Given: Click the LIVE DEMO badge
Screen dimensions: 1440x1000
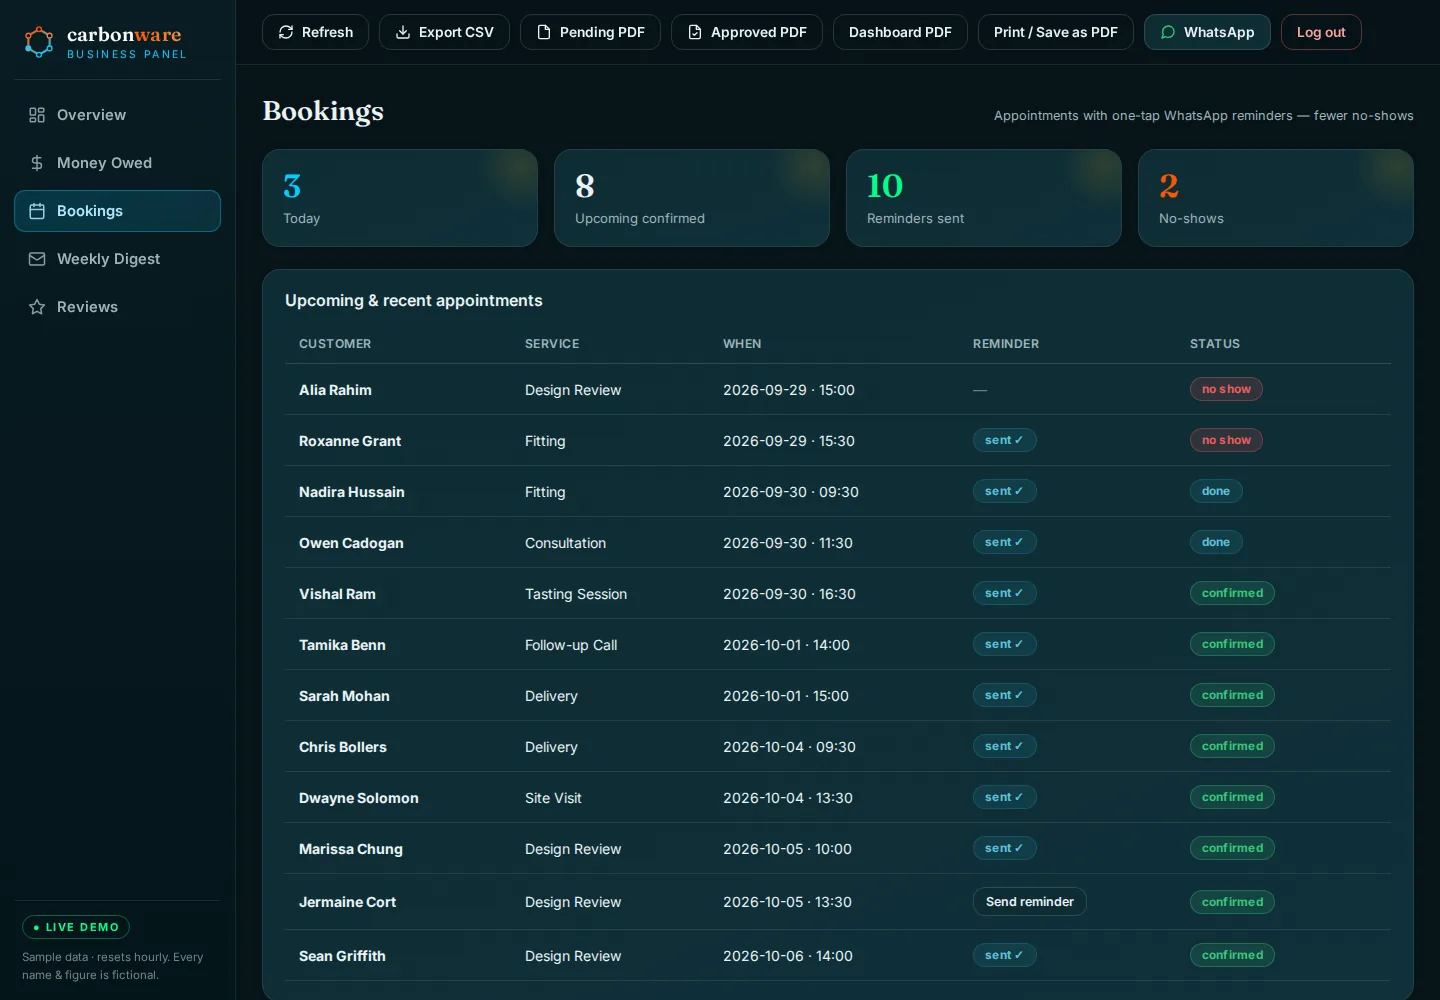Looking at the screenshot, I should [76, 927].
